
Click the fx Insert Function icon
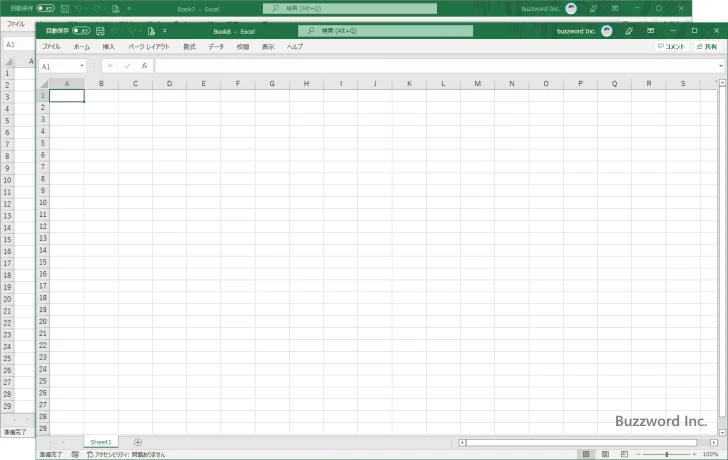click(144, 66)
